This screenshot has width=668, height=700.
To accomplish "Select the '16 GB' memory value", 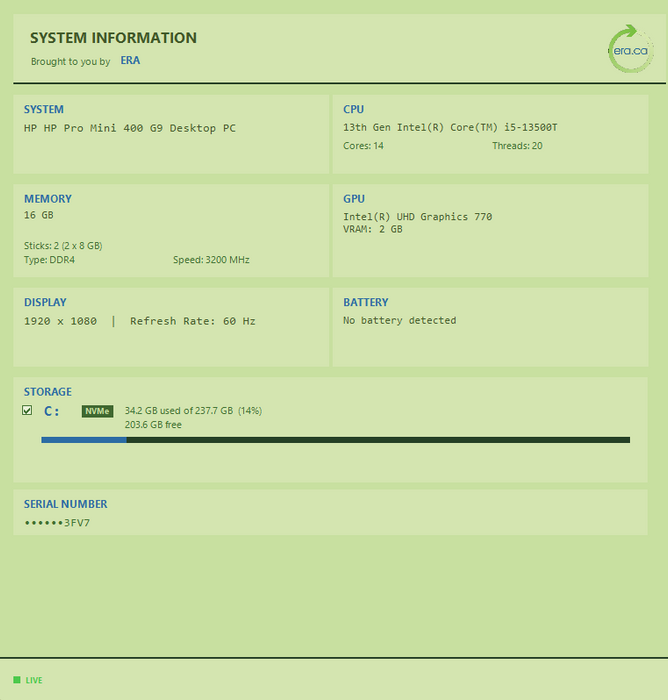I will (38, 215).
